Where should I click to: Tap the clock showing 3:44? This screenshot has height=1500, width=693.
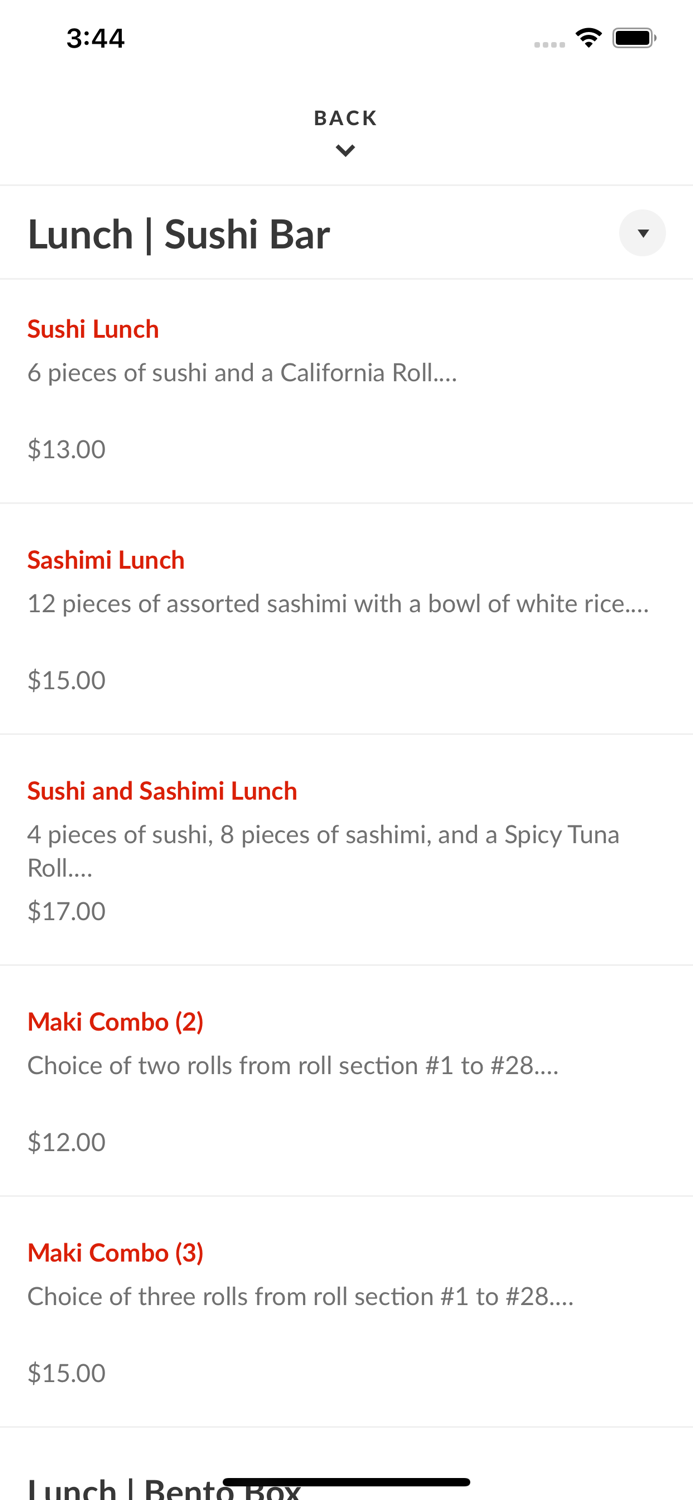click(x=96, y=38)
